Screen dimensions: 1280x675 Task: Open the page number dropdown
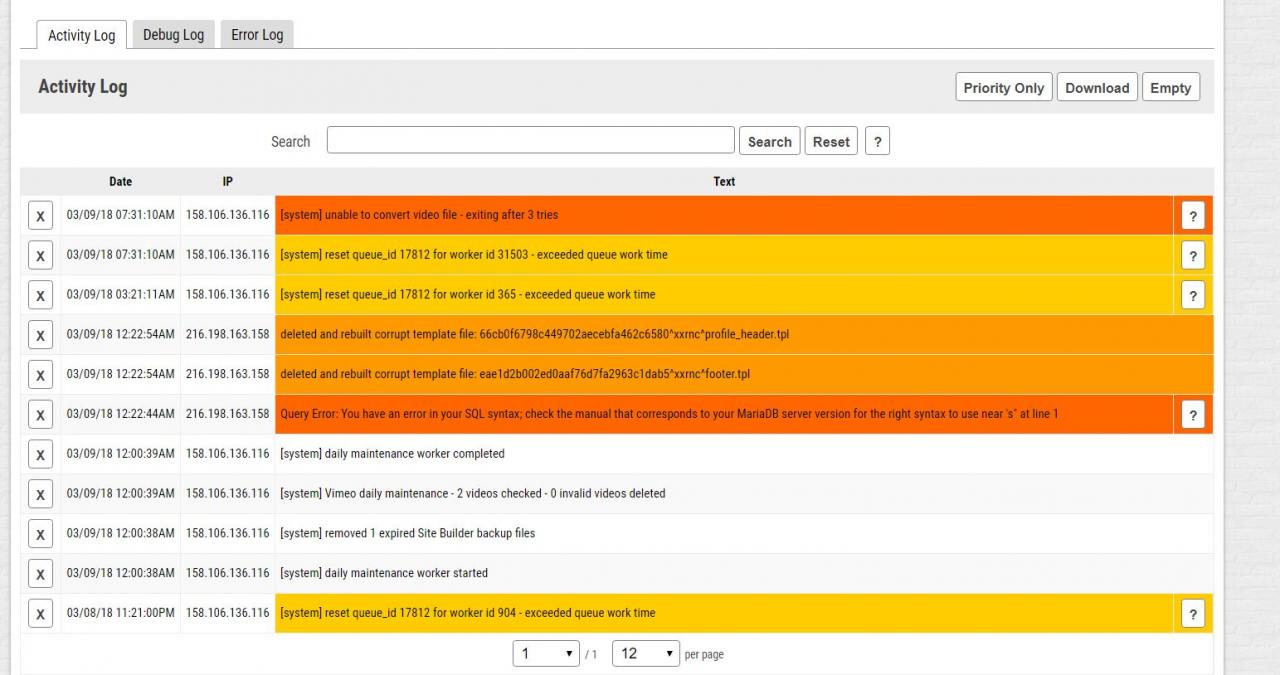click(547, 654)
